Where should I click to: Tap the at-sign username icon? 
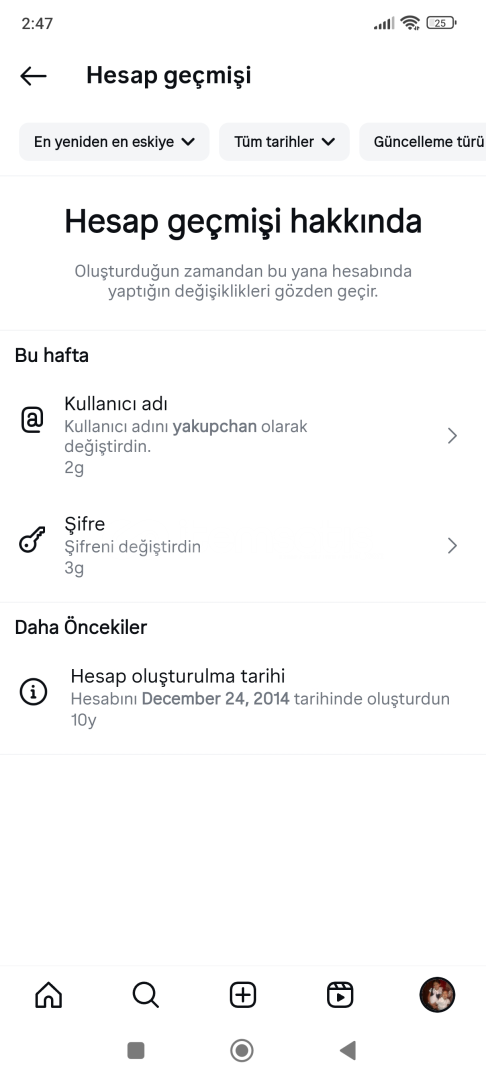(x=32, y=419)
